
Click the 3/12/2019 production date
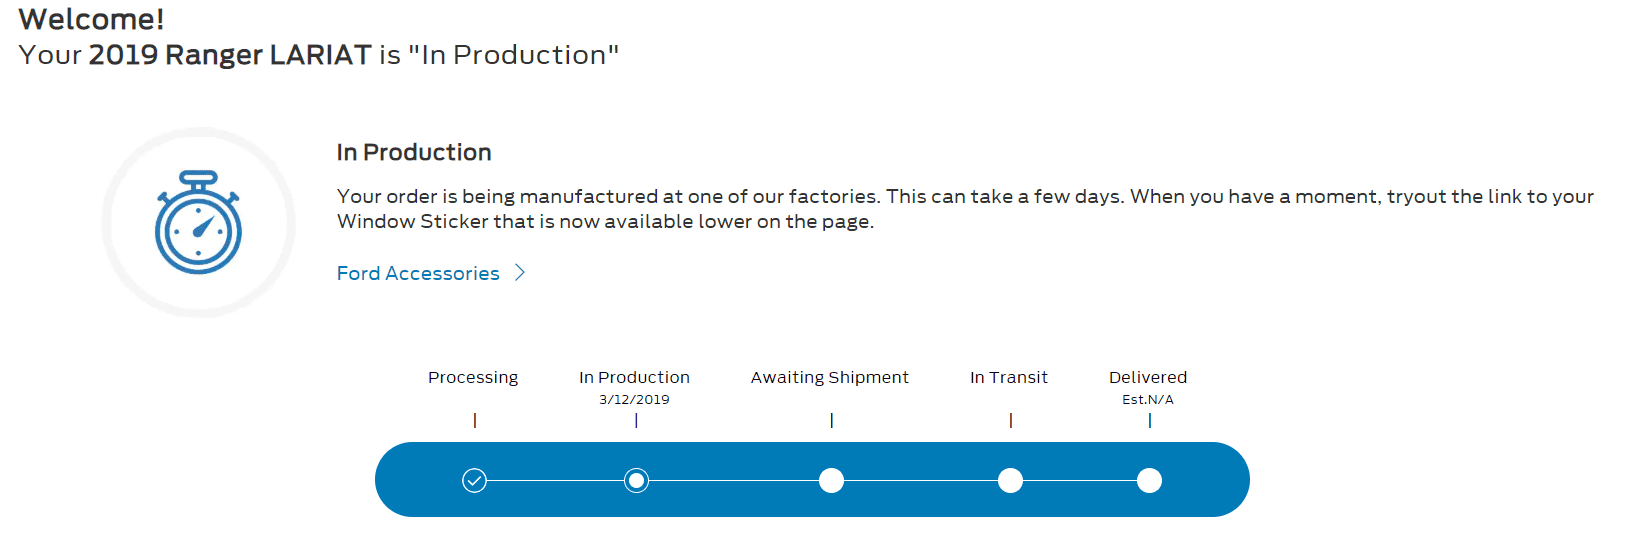coord(634,399)
